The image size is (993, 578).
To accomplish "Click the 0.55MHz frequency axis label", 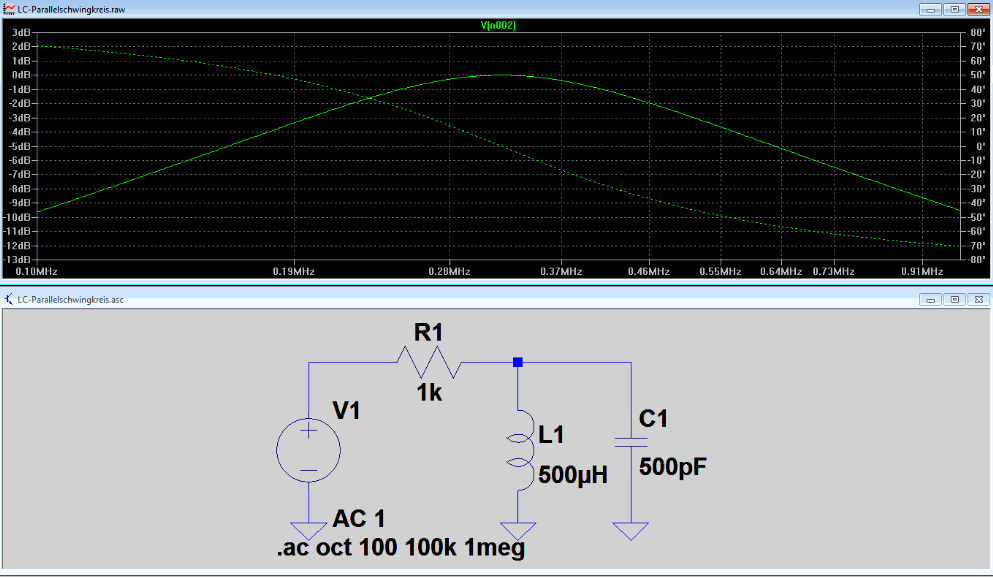I will [720, 272].
